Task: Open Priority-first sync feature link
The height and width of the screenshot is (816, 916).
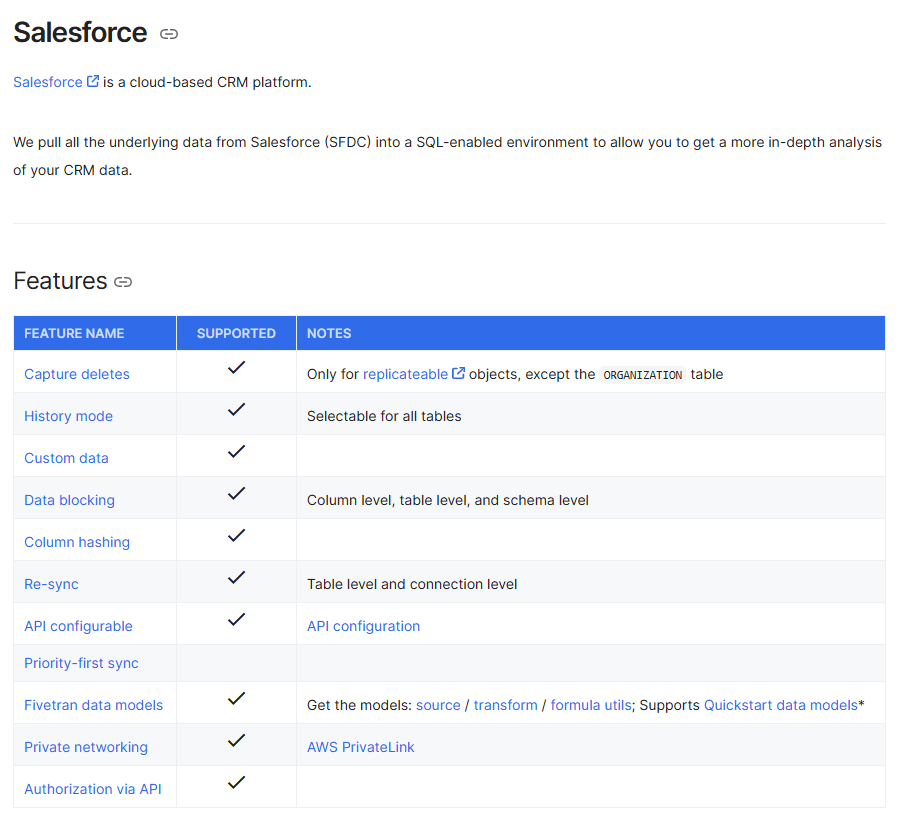Action: click(81, 663)
